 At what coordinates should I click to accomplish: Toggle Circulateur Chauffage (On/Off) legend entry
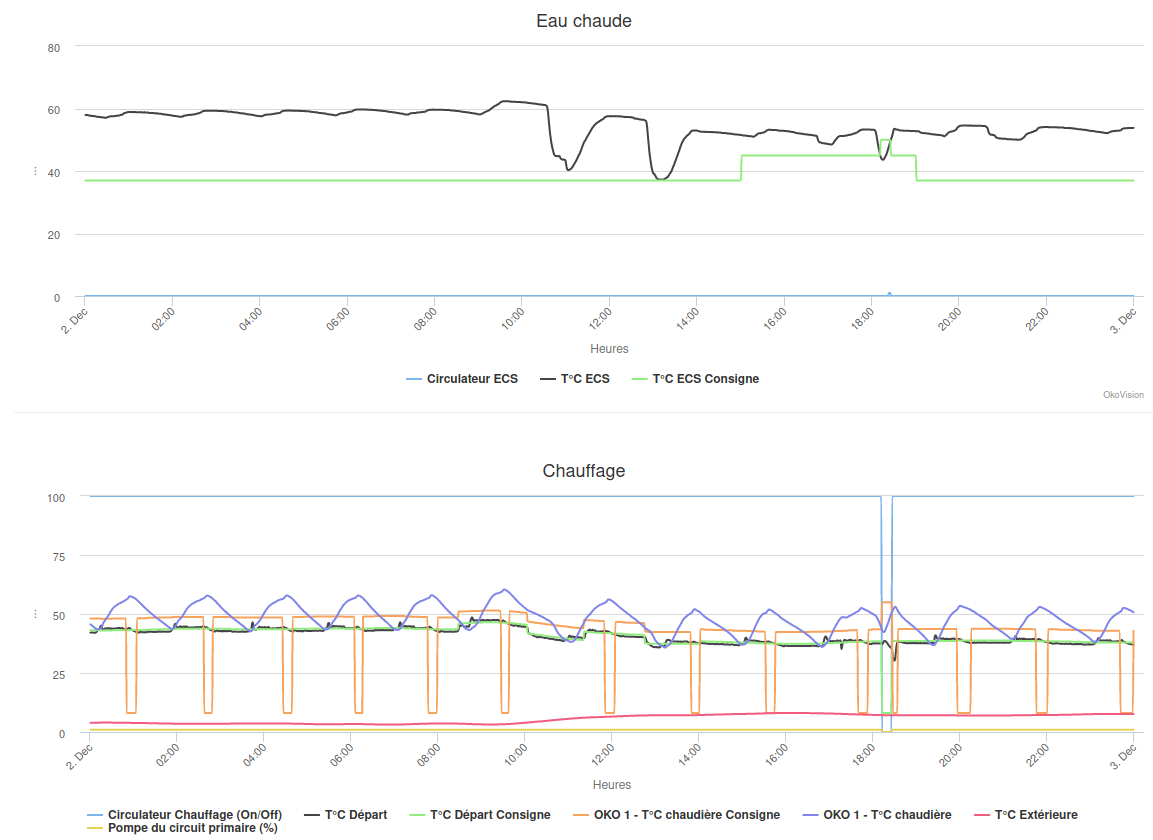click(x=184, y=814)
